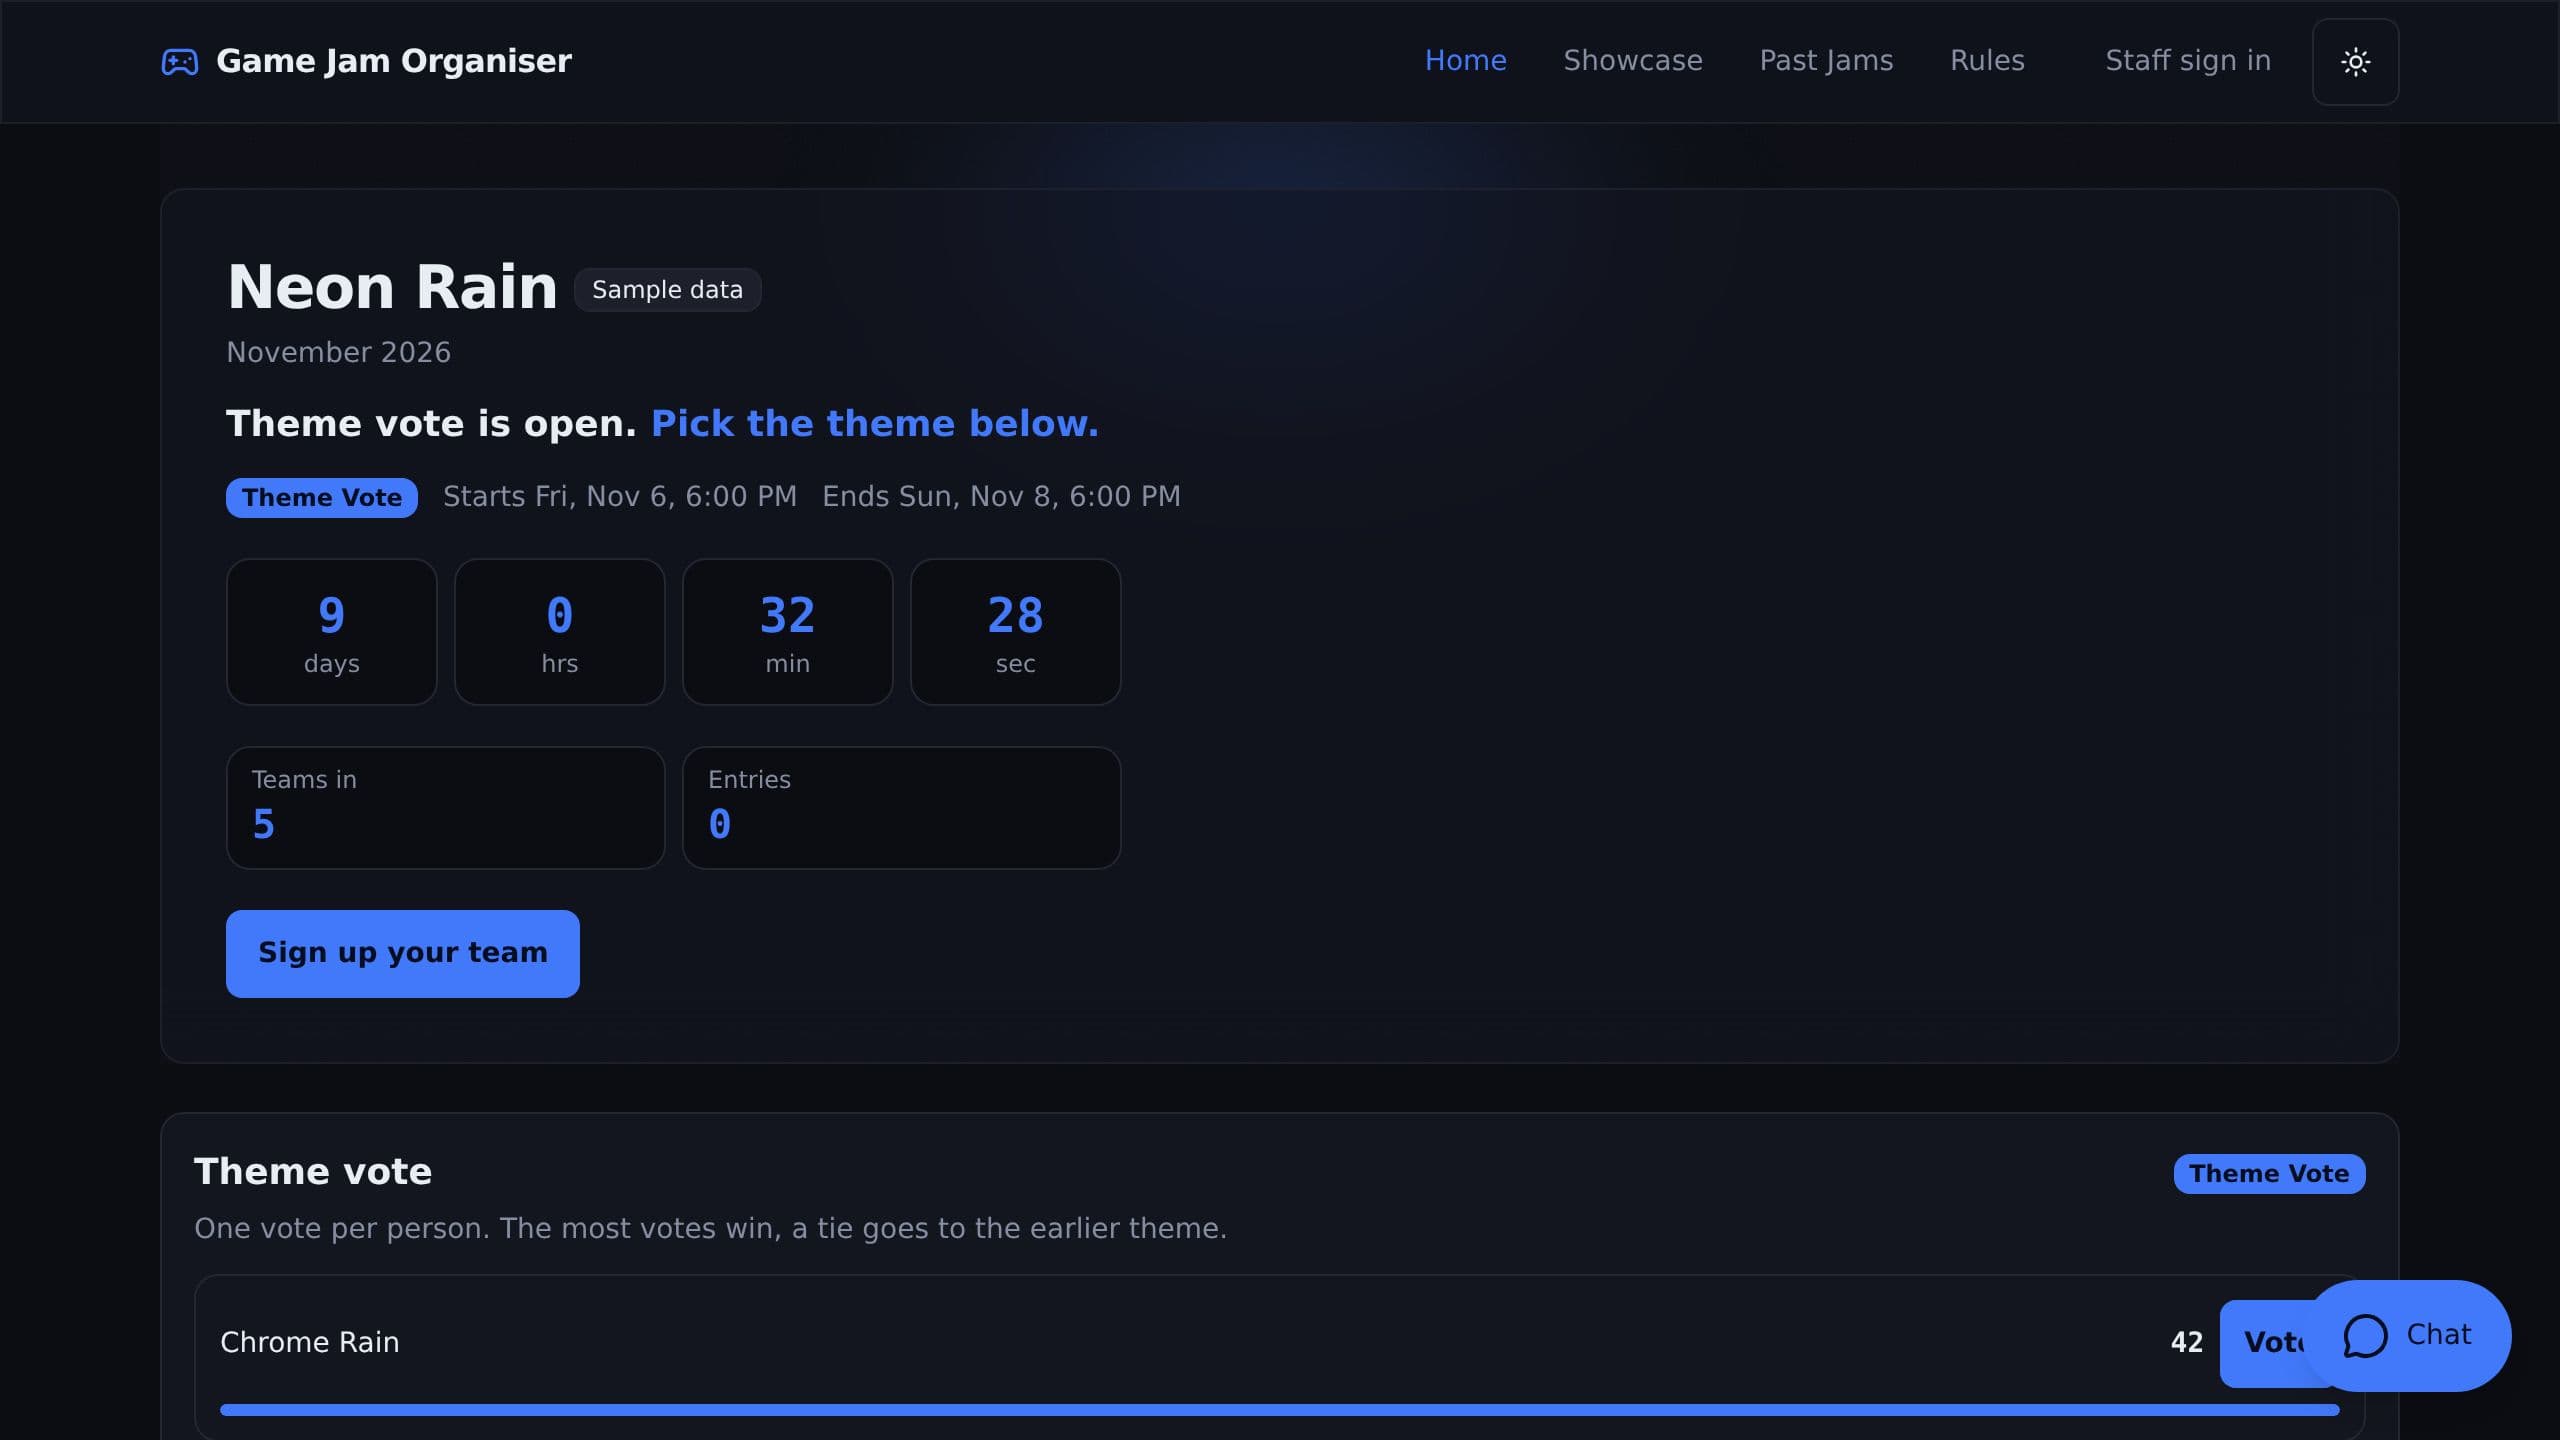Open the Rules page
The height and width of the screenshot is (1440, 2560).
pos(1987,61)
